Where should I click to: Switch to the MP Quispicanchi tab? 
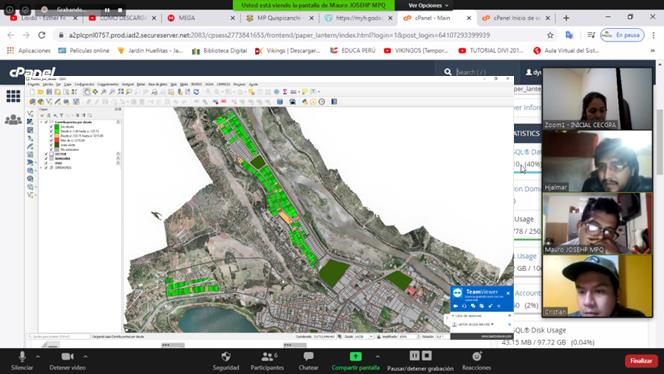pyautogui.click(x=279, y=18)
